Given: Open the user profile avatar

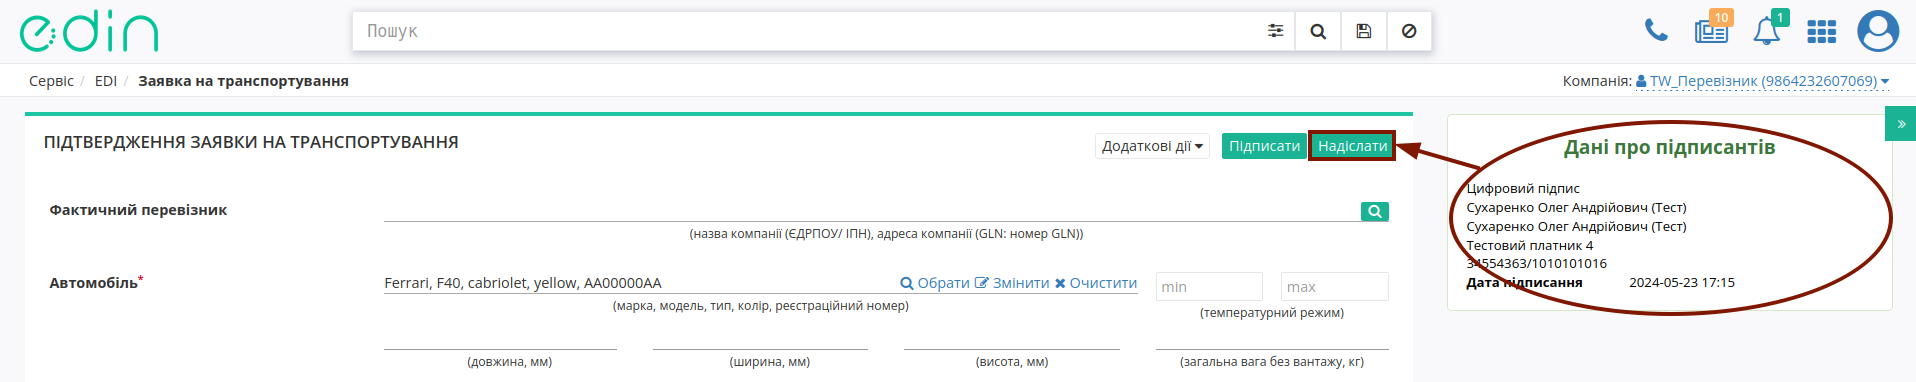Looking at the screenshot, I should [1878, 31].
